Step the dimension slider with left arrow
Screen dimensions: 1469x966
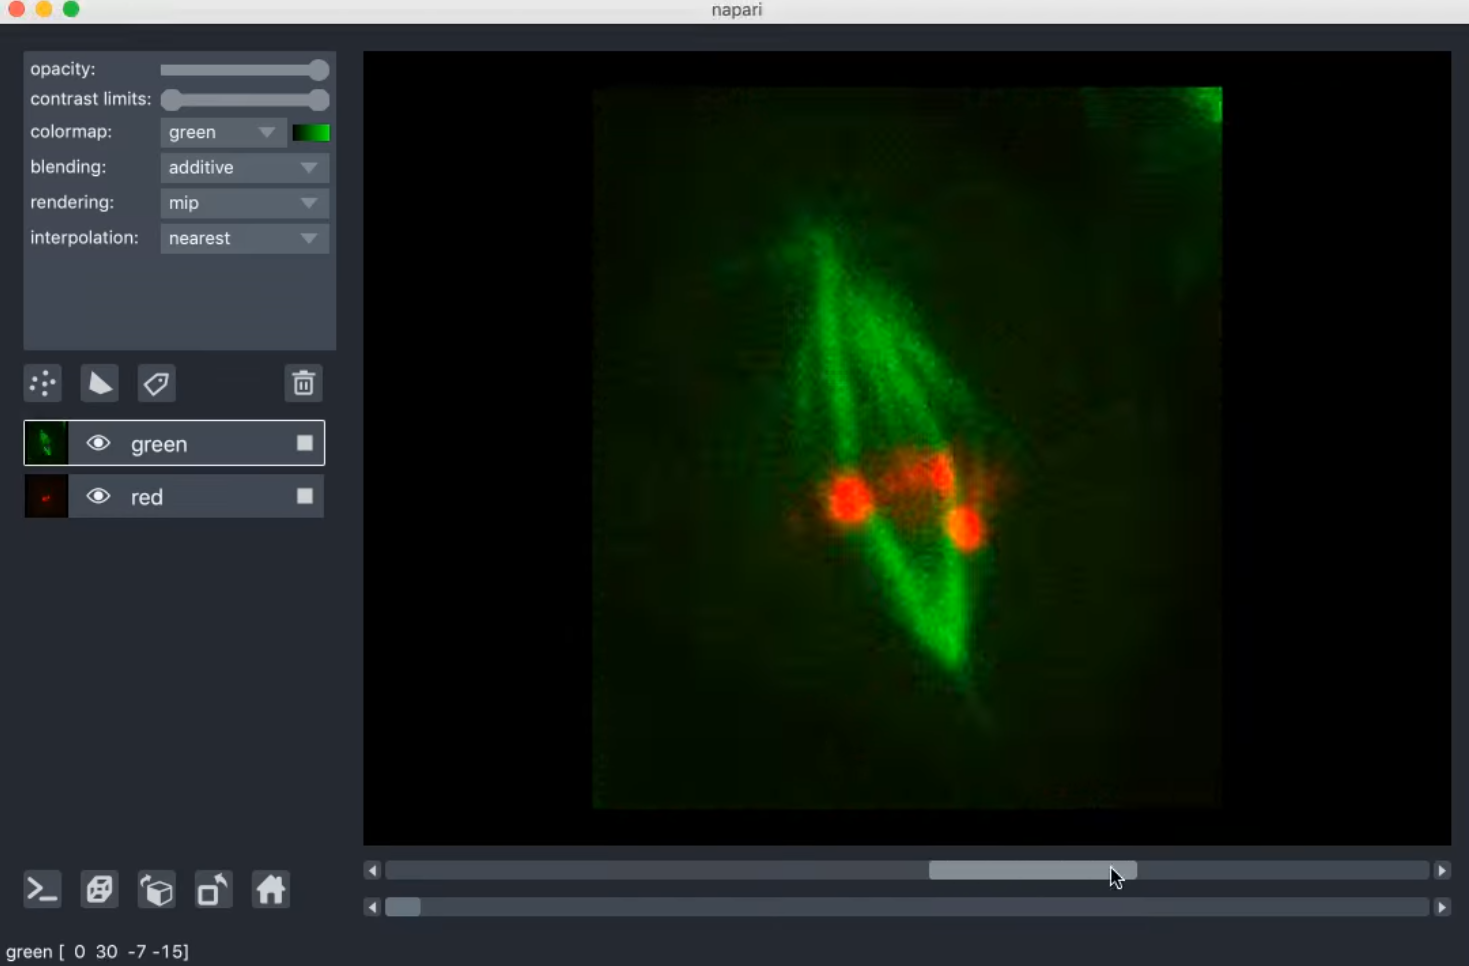coord(371,870)
